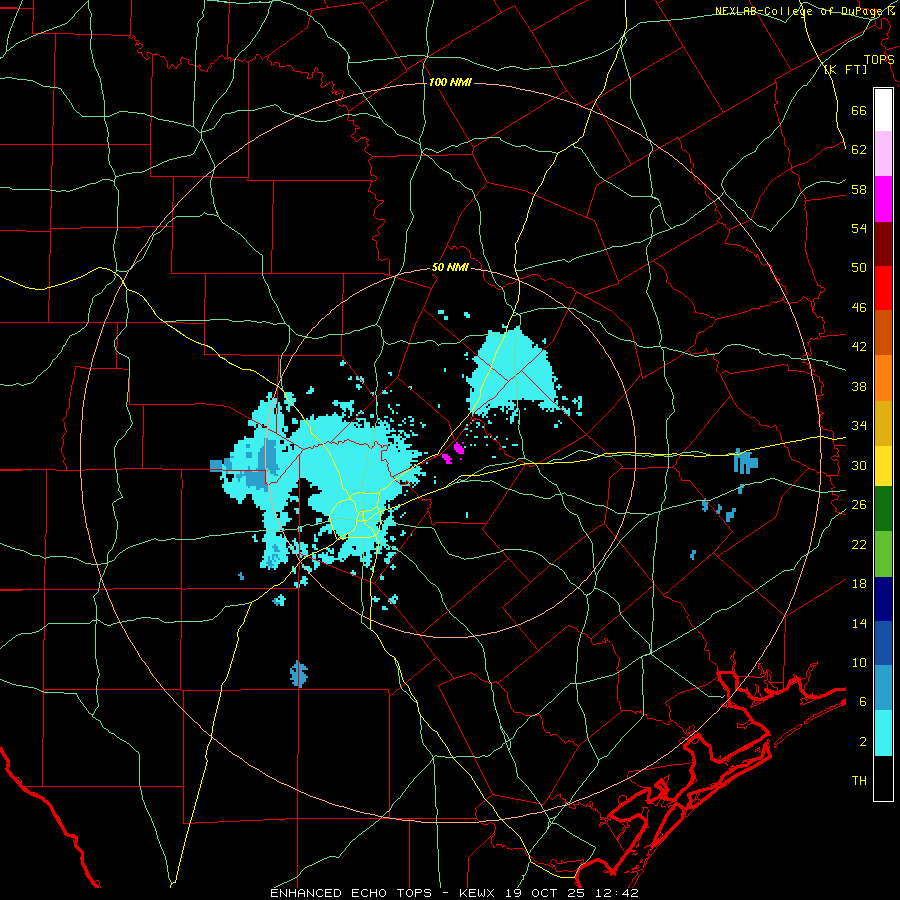Click the 12:42 timestamp
This screenshot has height=900, width=900.
click(619, 893)
